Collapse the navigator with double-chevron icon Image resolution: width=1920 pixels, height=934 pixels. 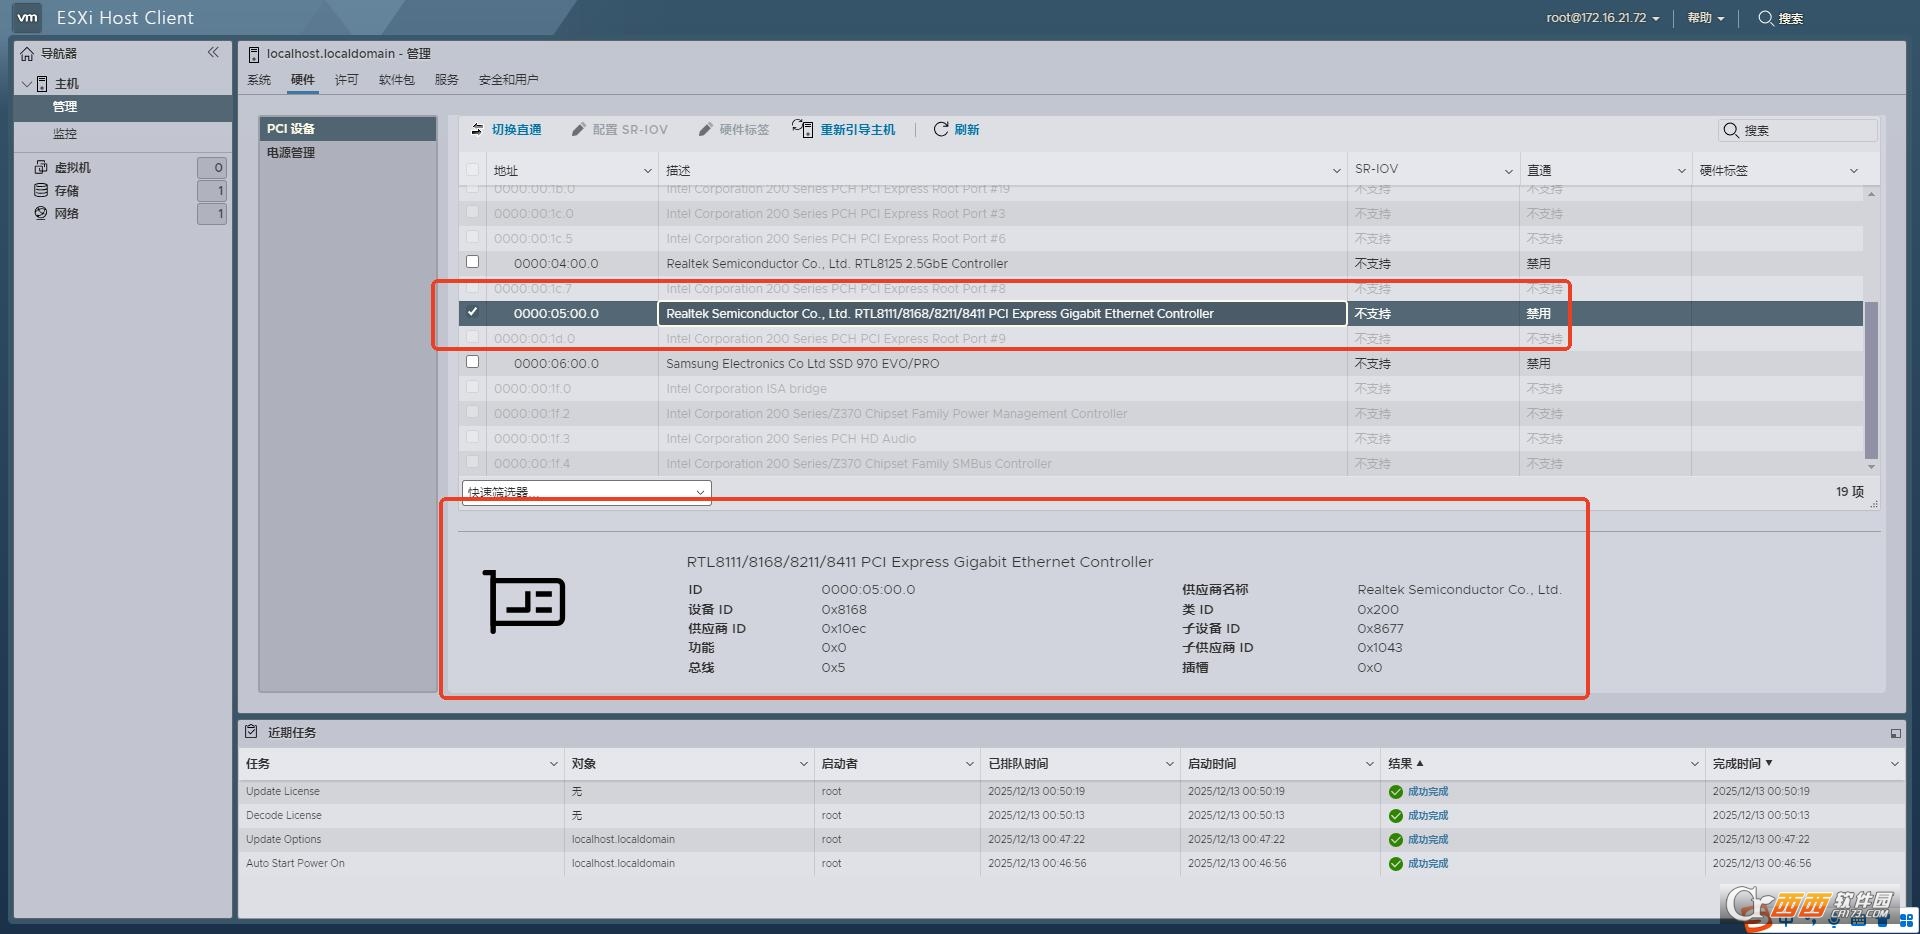pos(213,53)
